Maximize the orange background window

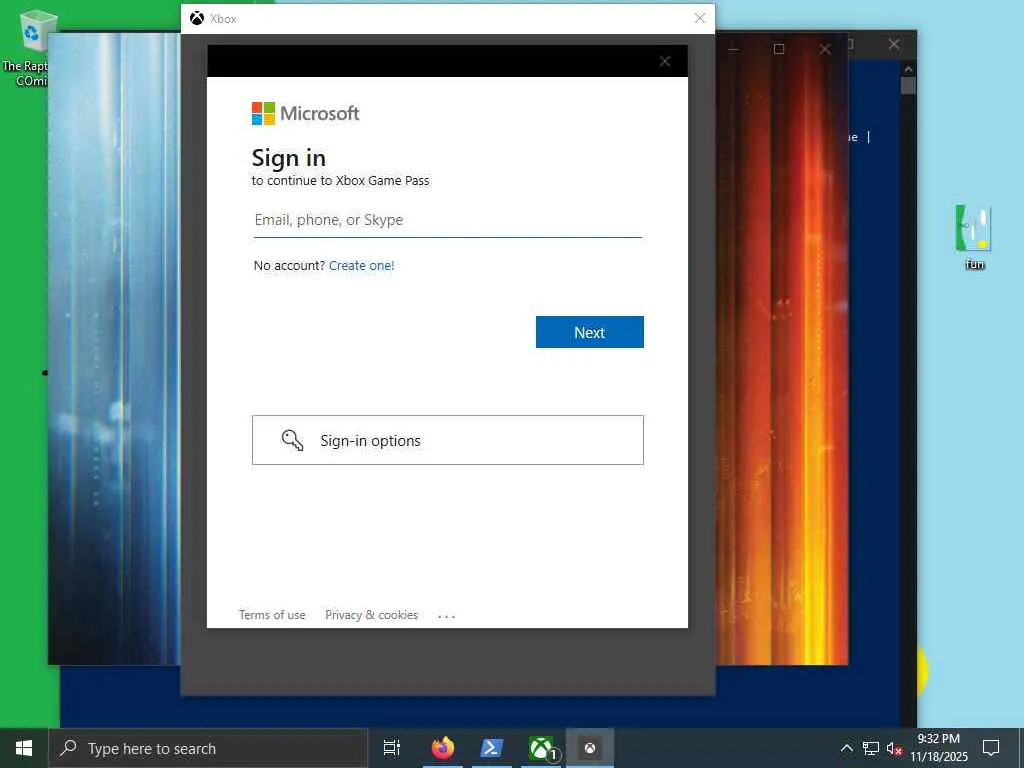click(x=779, y=49)
